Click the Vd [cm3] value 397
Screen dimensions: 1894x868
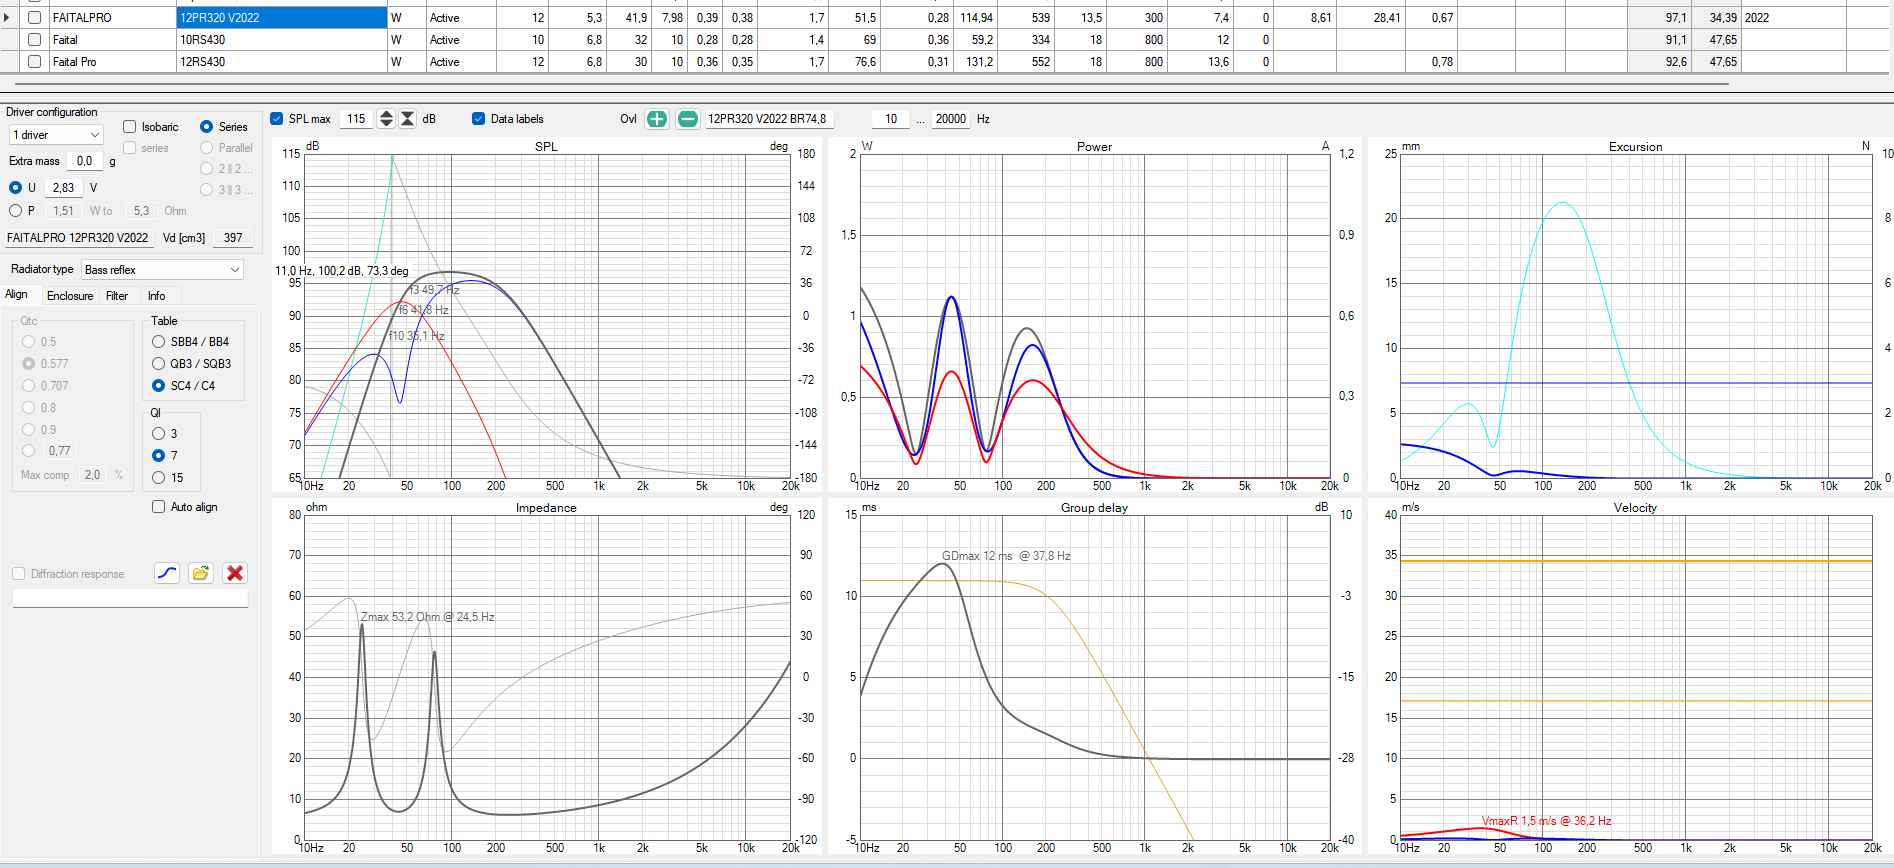pos(233,238)
